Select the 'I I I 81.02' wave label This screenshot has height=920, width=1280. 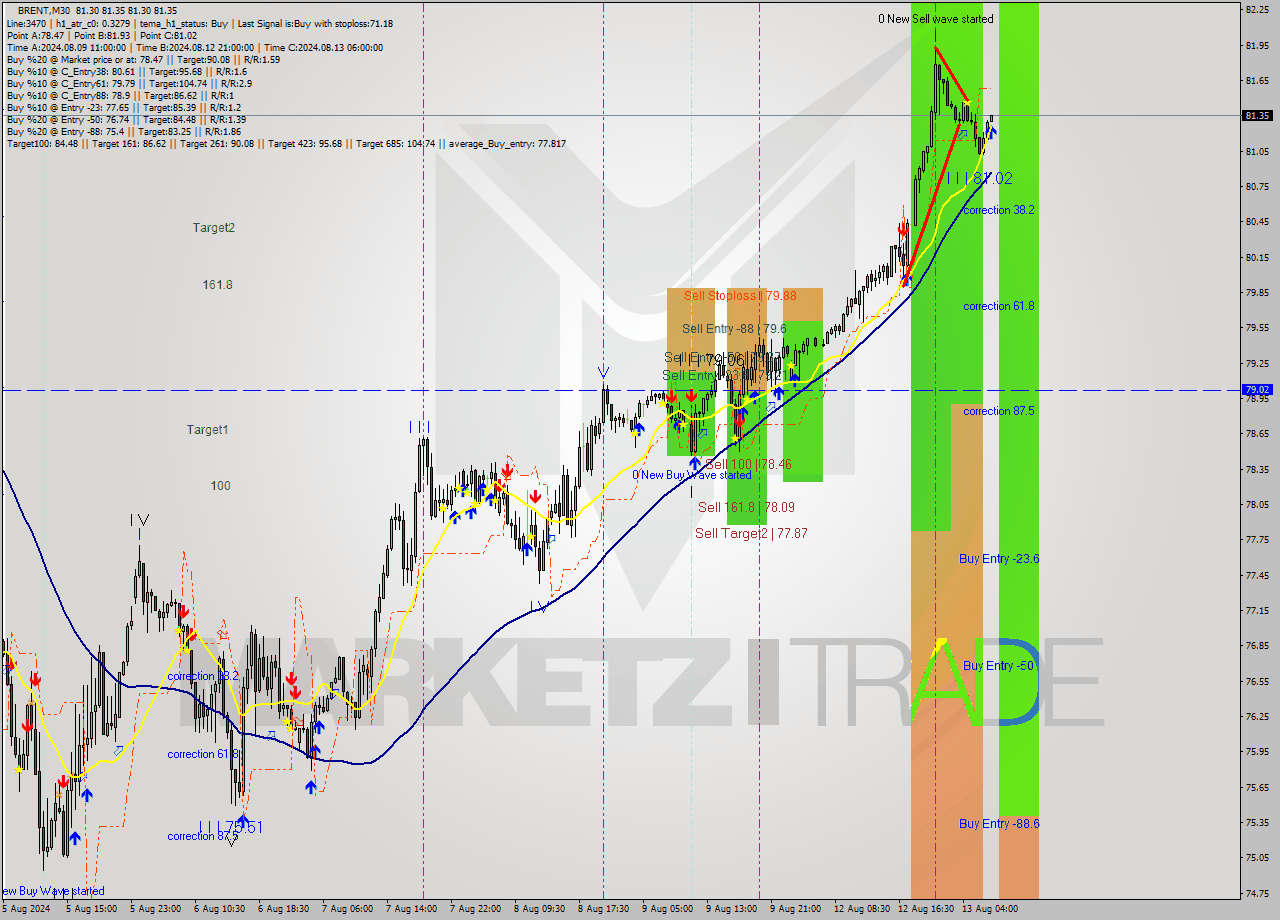pyautogui.click(x=979, y=179)
